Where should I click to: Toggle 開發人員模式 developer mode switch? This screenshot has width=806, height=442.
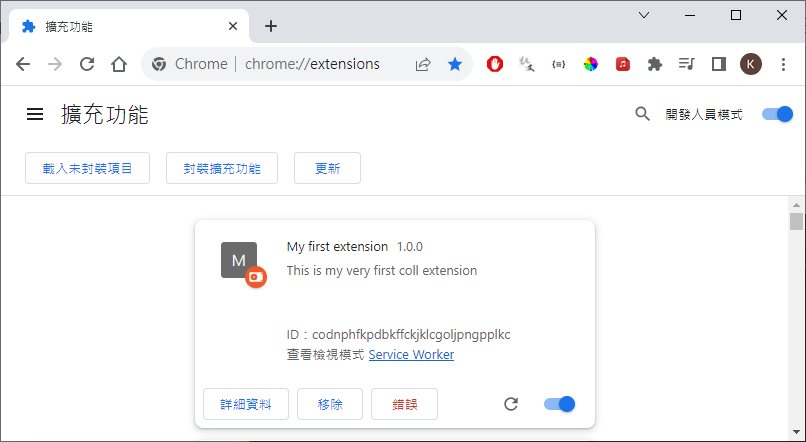point(777,114)
